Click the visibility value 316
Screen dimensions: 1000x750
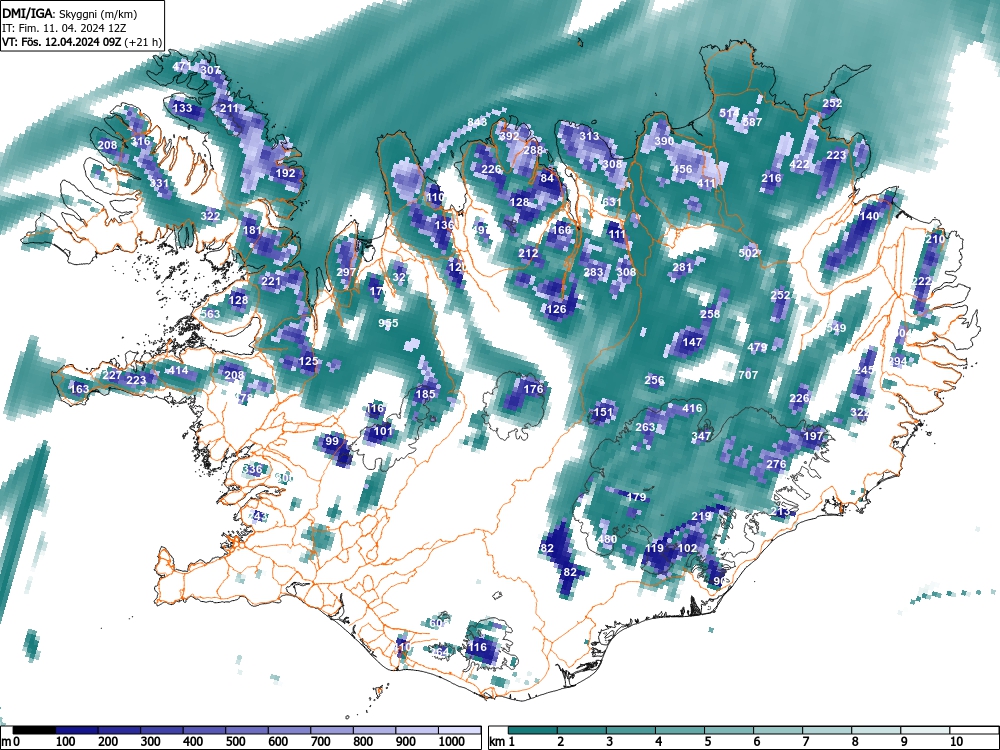point(140,141)
